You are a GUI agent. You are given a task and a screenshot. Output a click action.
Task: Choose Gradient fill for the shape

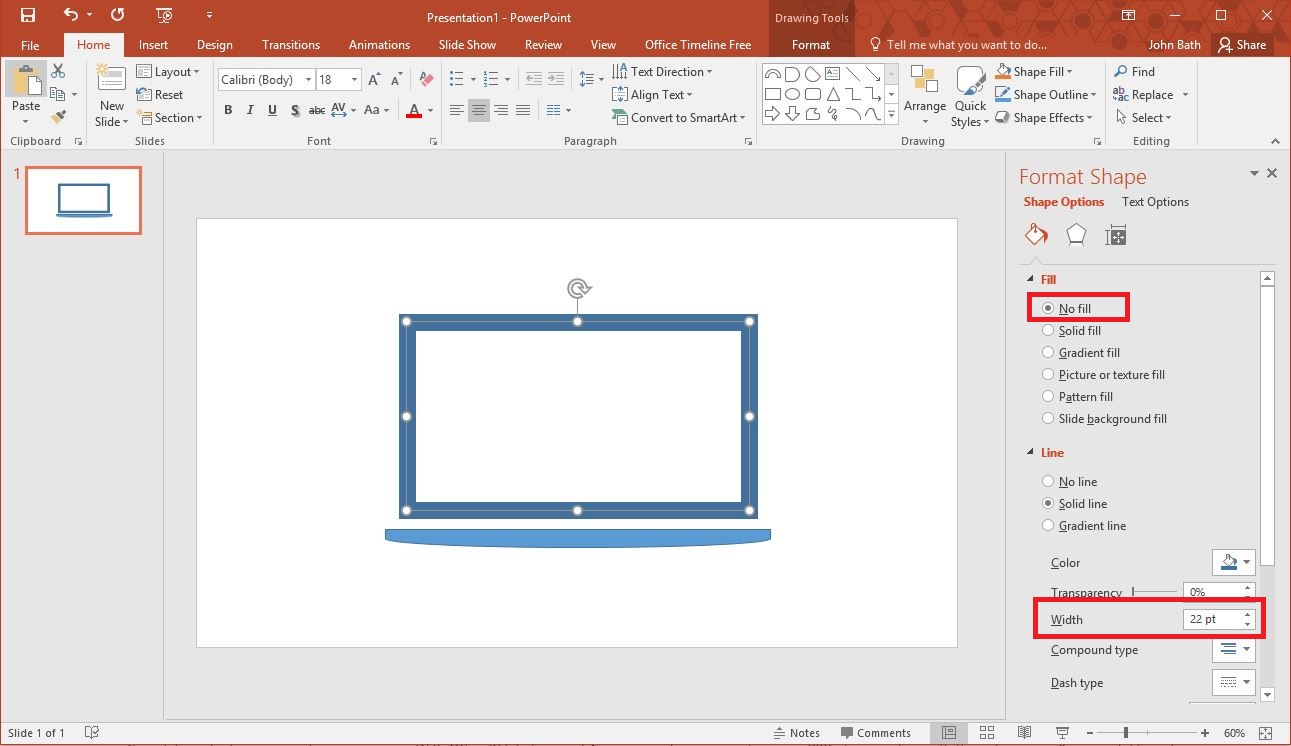coord(1048,352)
